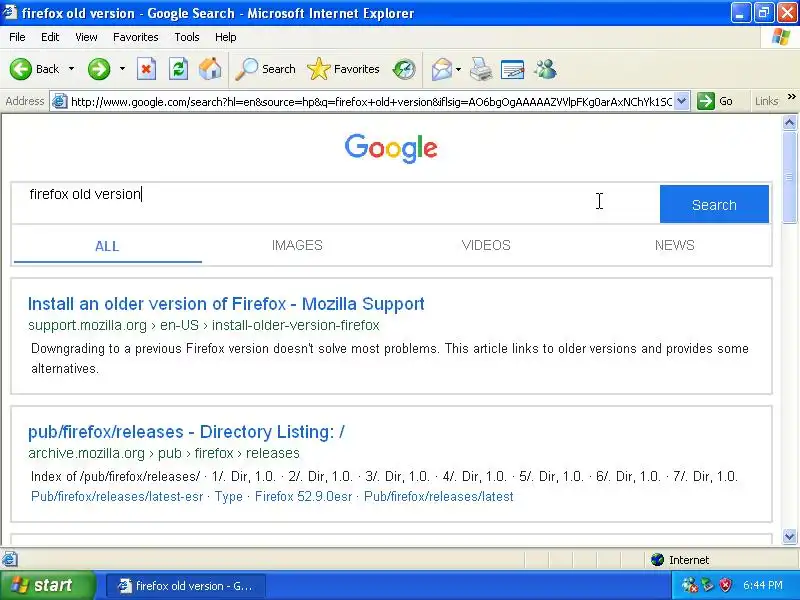Screen dimensions: 800x600
Task: Click the Windows flag logo throbber
Action: click(x=781, y=37)
